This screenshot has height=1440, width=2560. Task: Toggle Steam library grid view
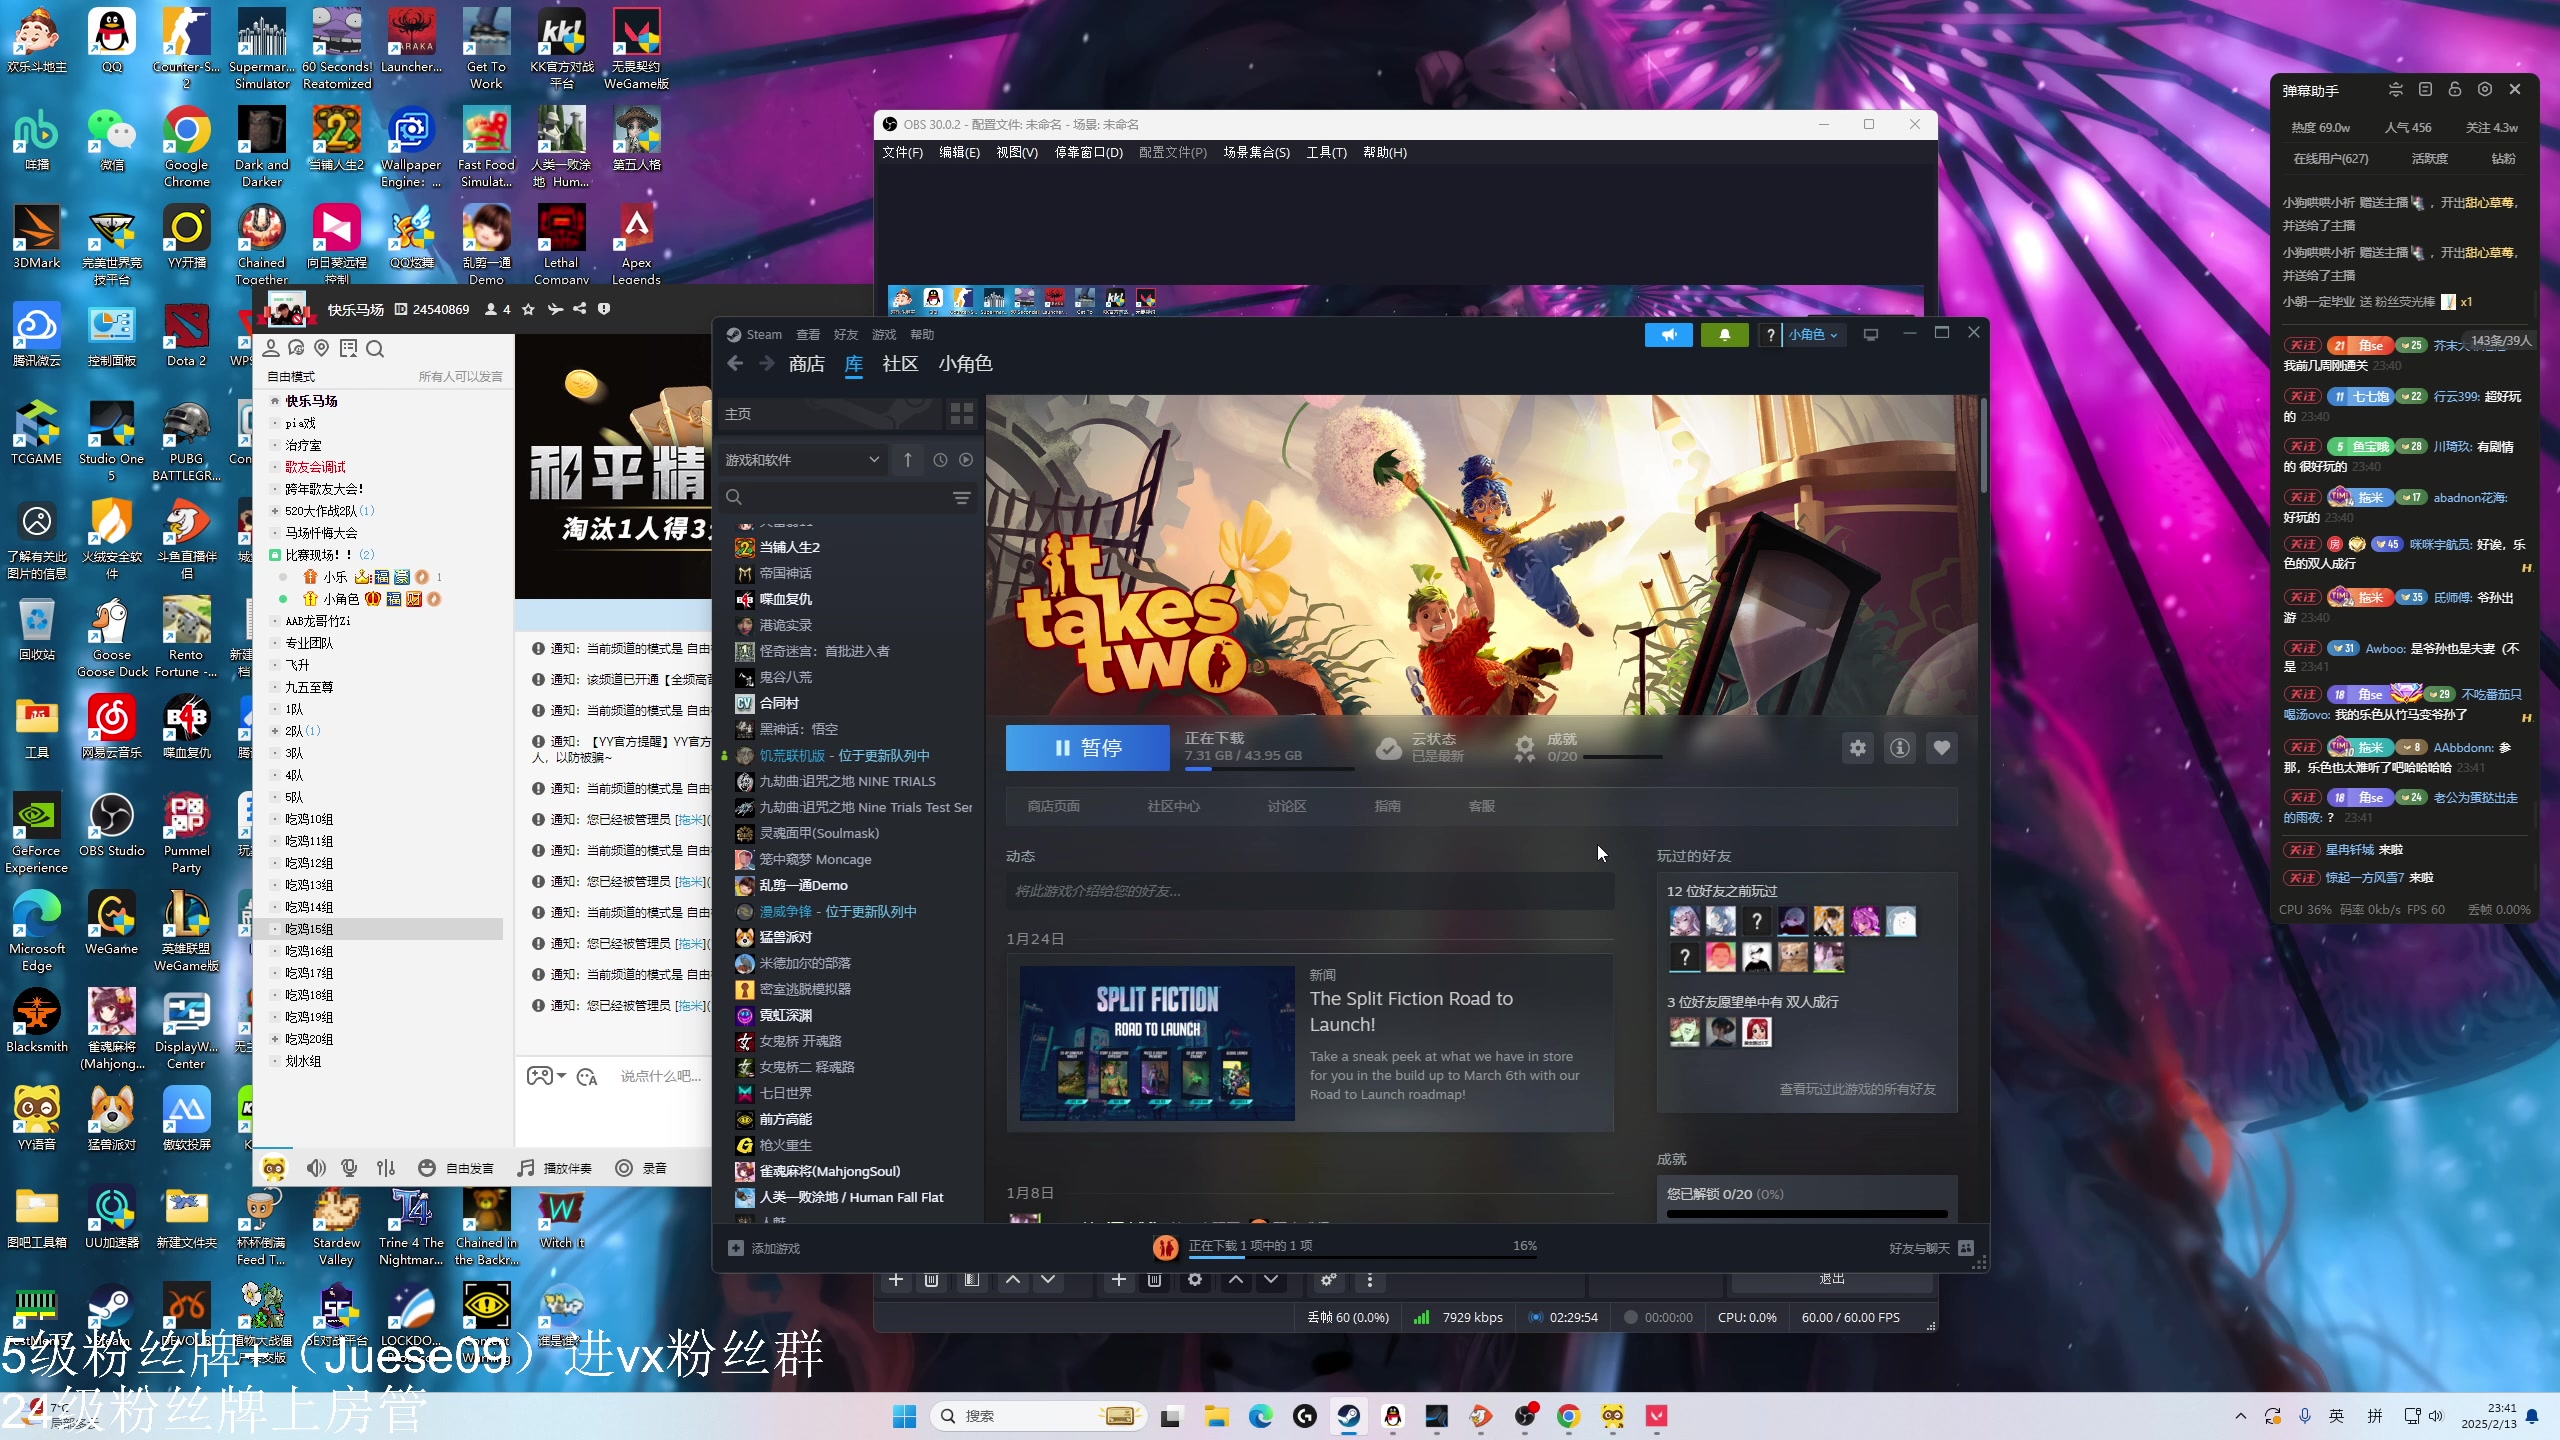point(962,414)
